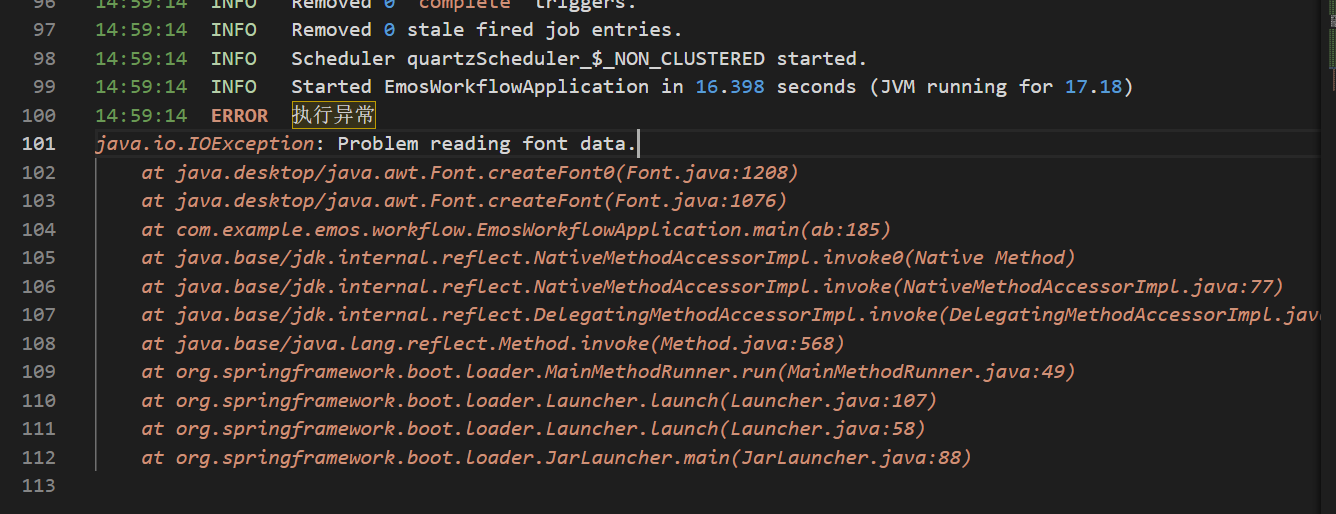Open the MainMethodRunner.java:49 reference
1336x514 pixels.
pyautogui.click(x=925, y=372)
